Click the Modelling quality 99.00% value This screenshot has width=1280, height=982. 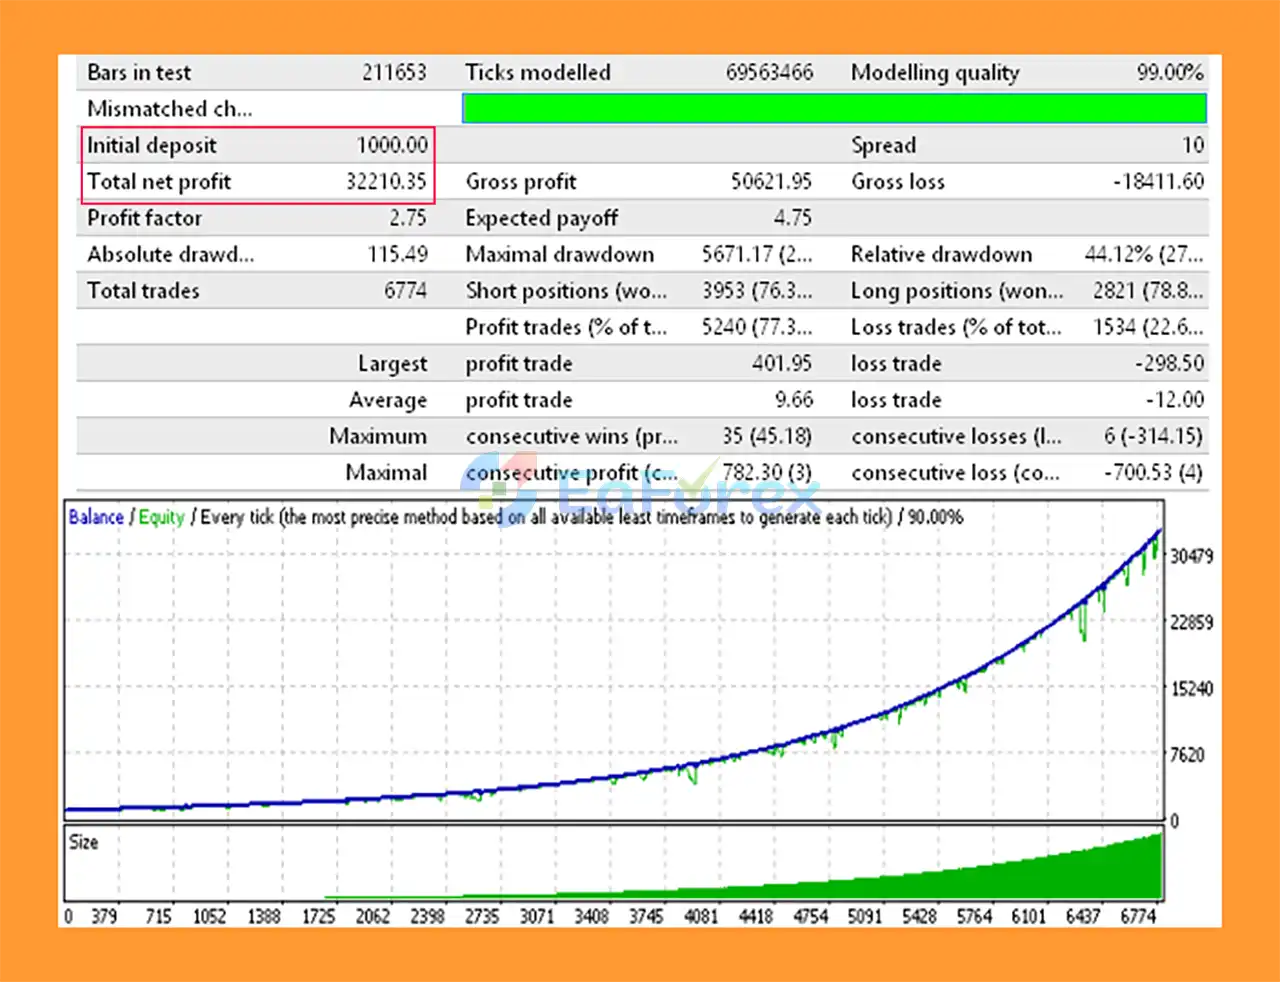point(1169,73)
